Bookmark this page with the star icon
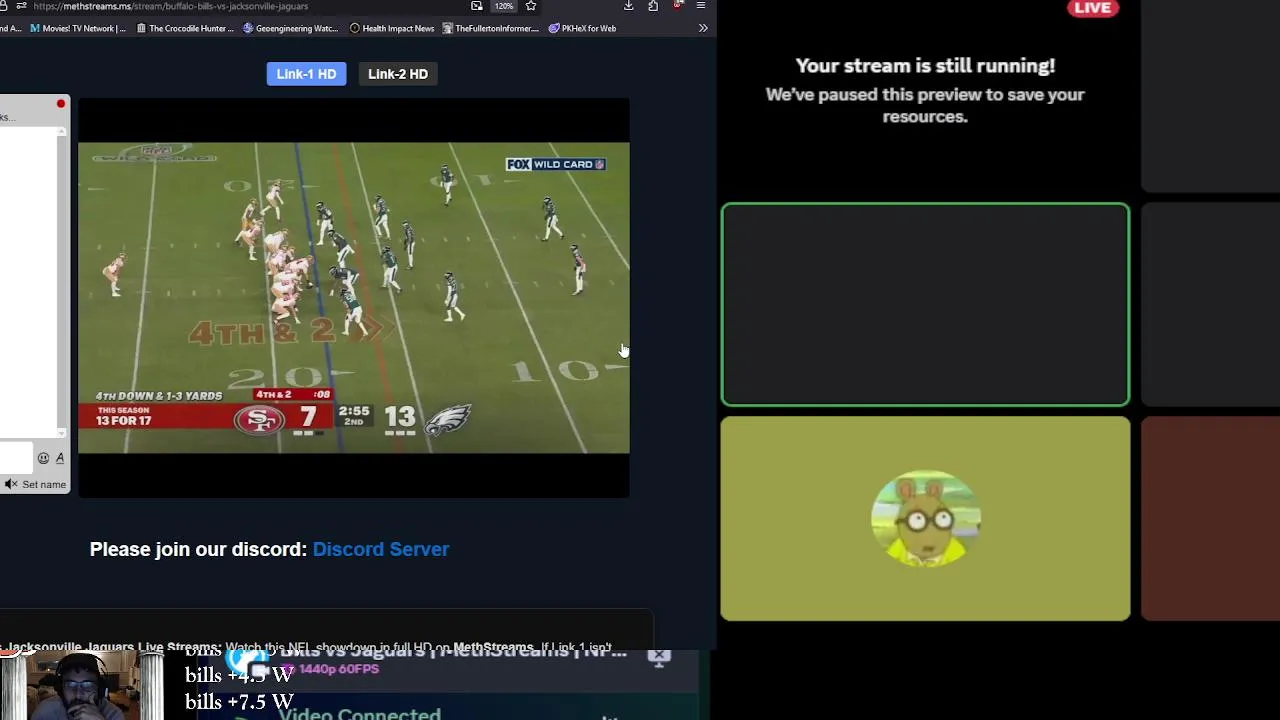The width and height of the screenshot is (1280, 720). 531,6
